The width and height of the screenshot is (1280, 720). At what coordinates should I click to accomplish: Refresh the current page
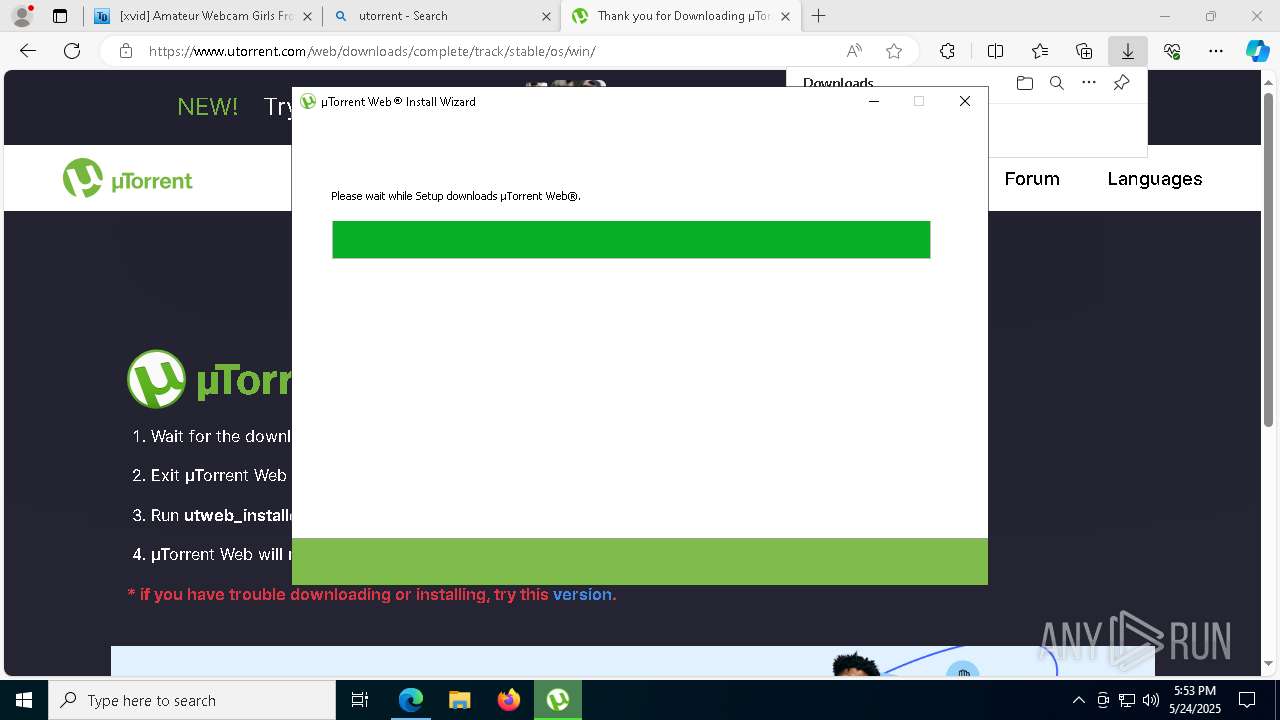[x=72, y=51]
